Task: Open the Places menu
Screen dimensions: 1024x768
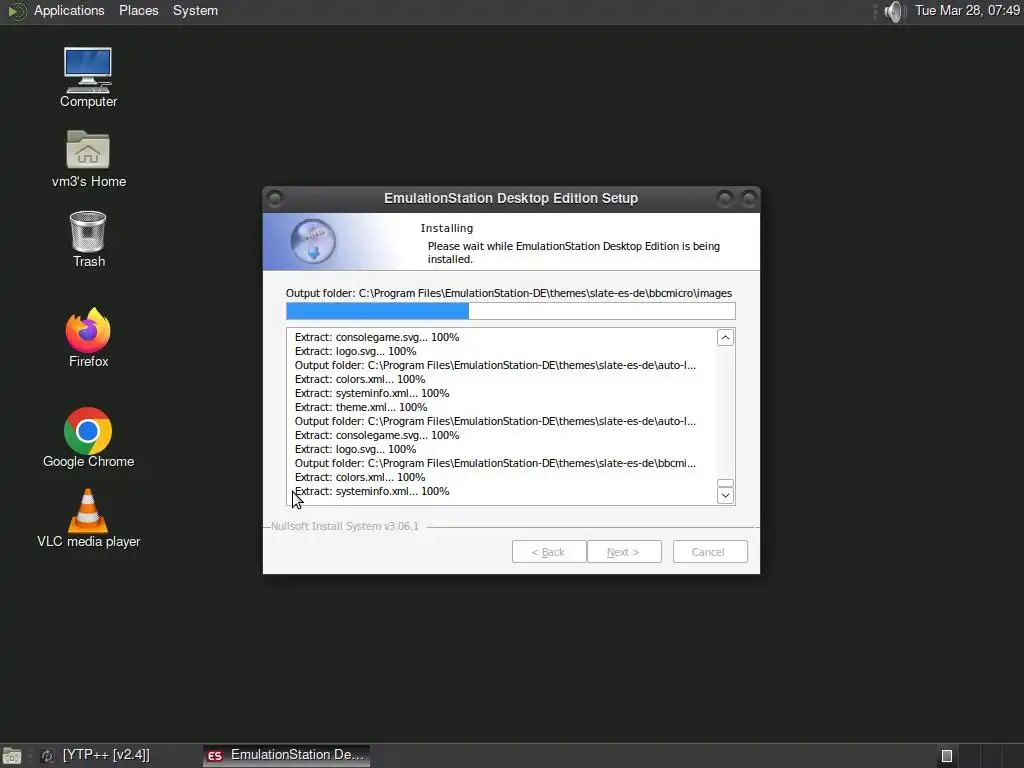Action: [x=138, y=11]
